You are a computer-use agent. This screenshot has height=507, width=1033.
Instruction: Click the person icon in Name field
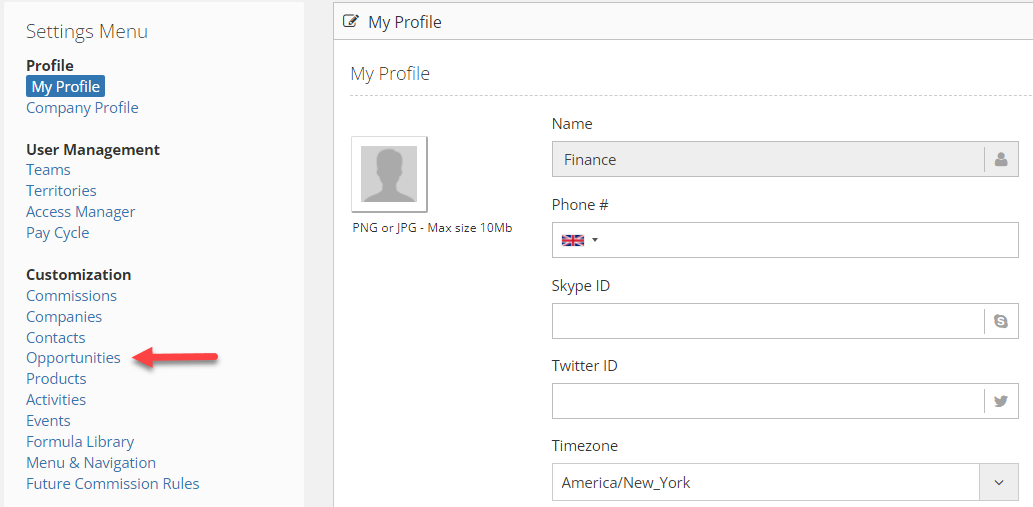coord(1001,159)
